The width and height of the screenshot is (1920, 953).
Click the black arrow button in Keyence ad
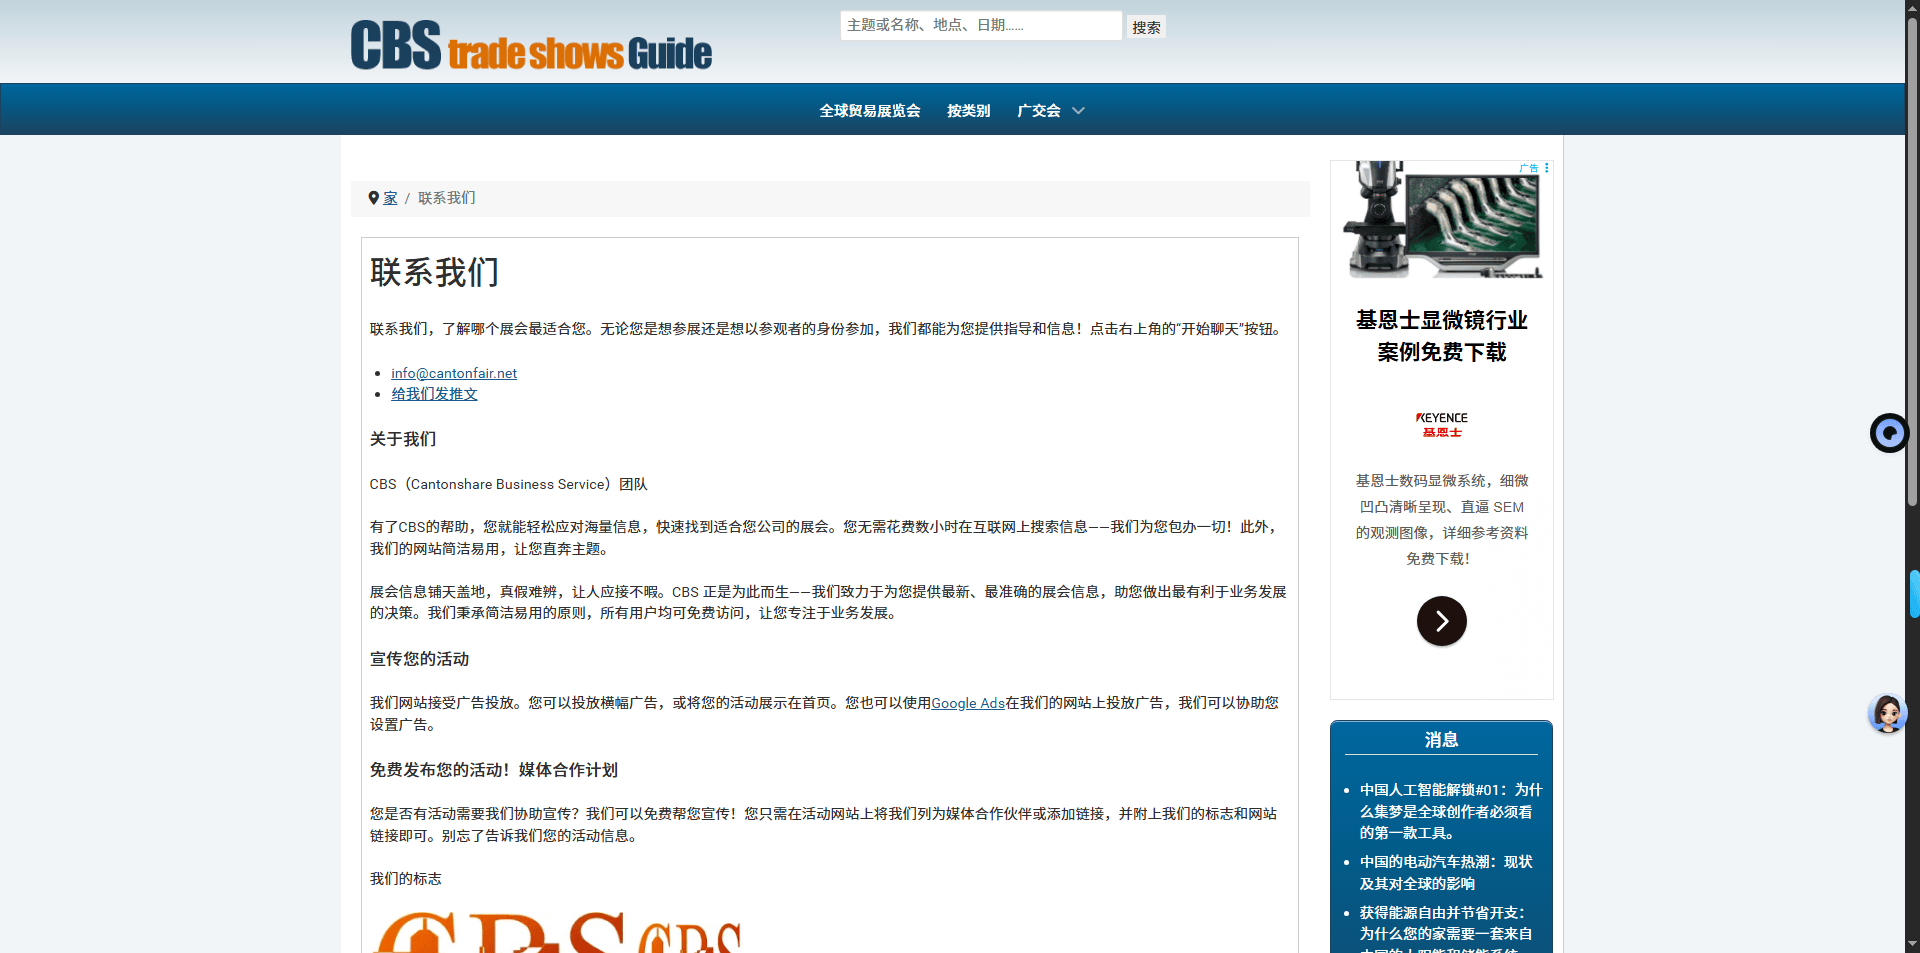[1441, 621]
